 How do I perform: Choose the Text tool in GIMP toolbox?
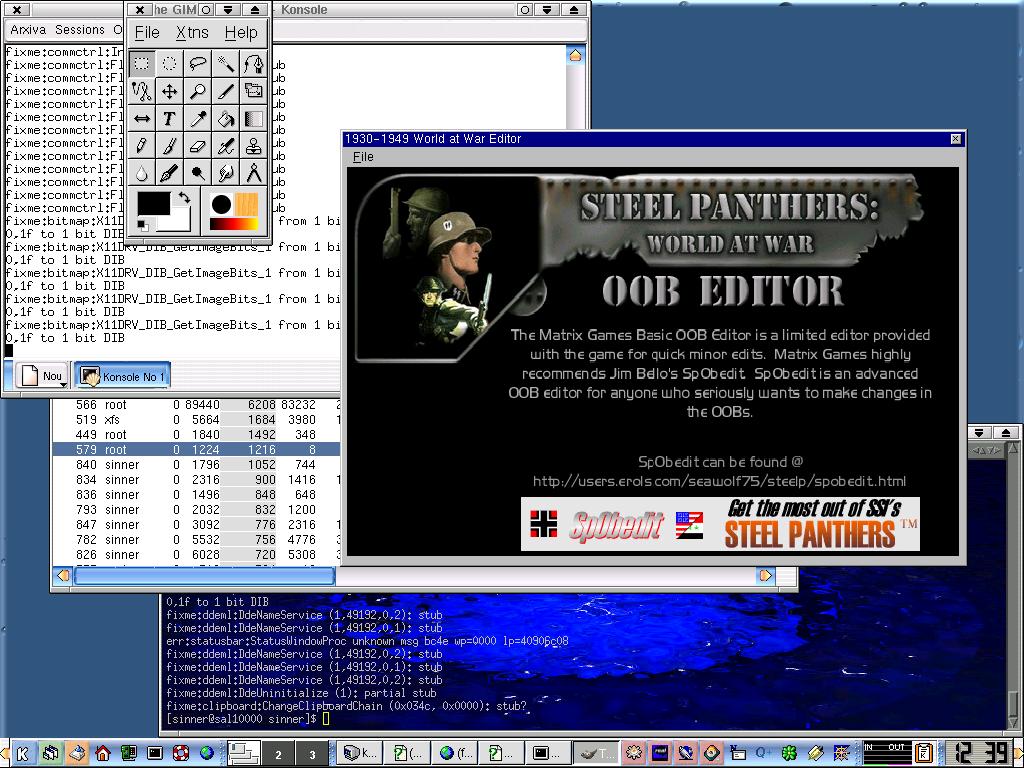tap(170, 119)
